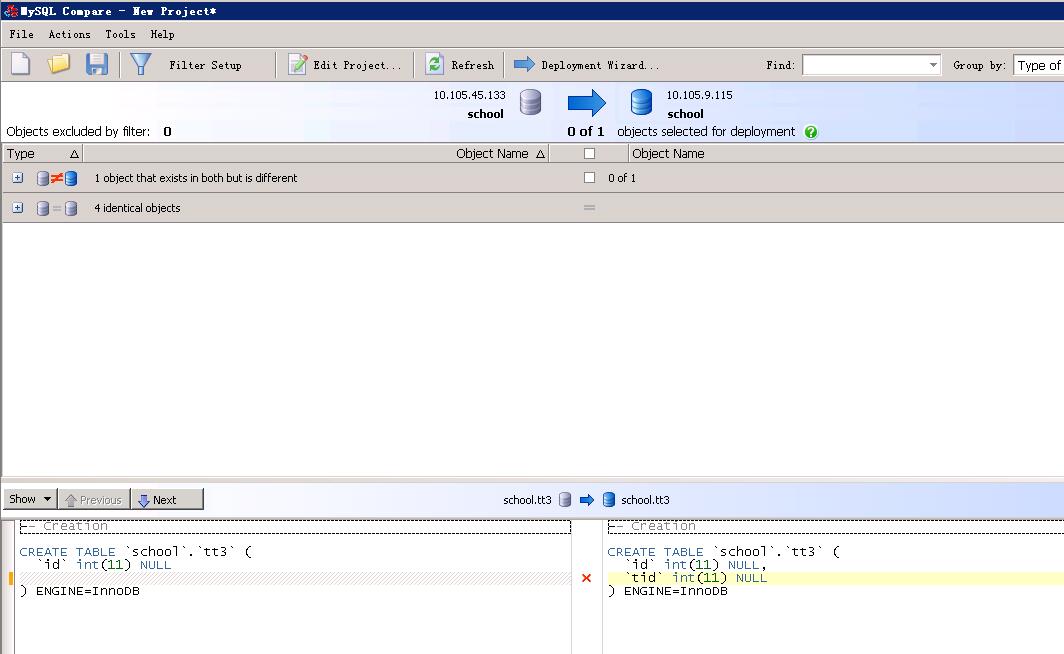Expand the 4 identical objects group
This screenshot has width=1064, height=654.
[x=18, y=208]
